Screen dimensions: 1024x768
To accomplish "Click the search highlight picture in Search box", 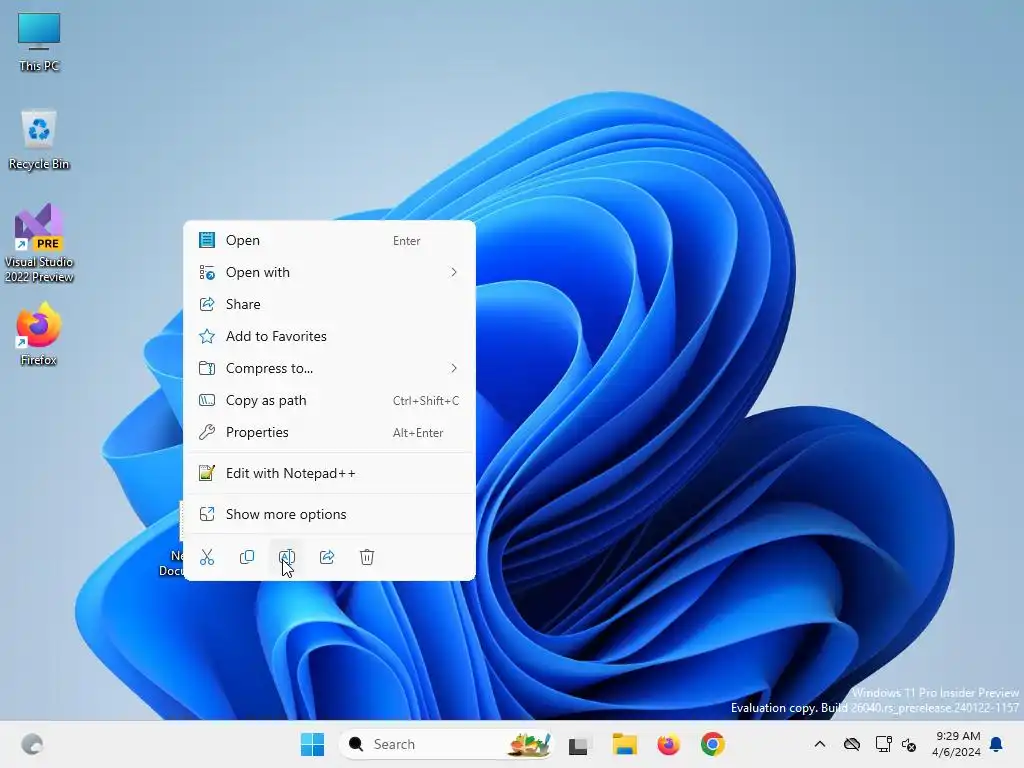I will pos(529,744).
